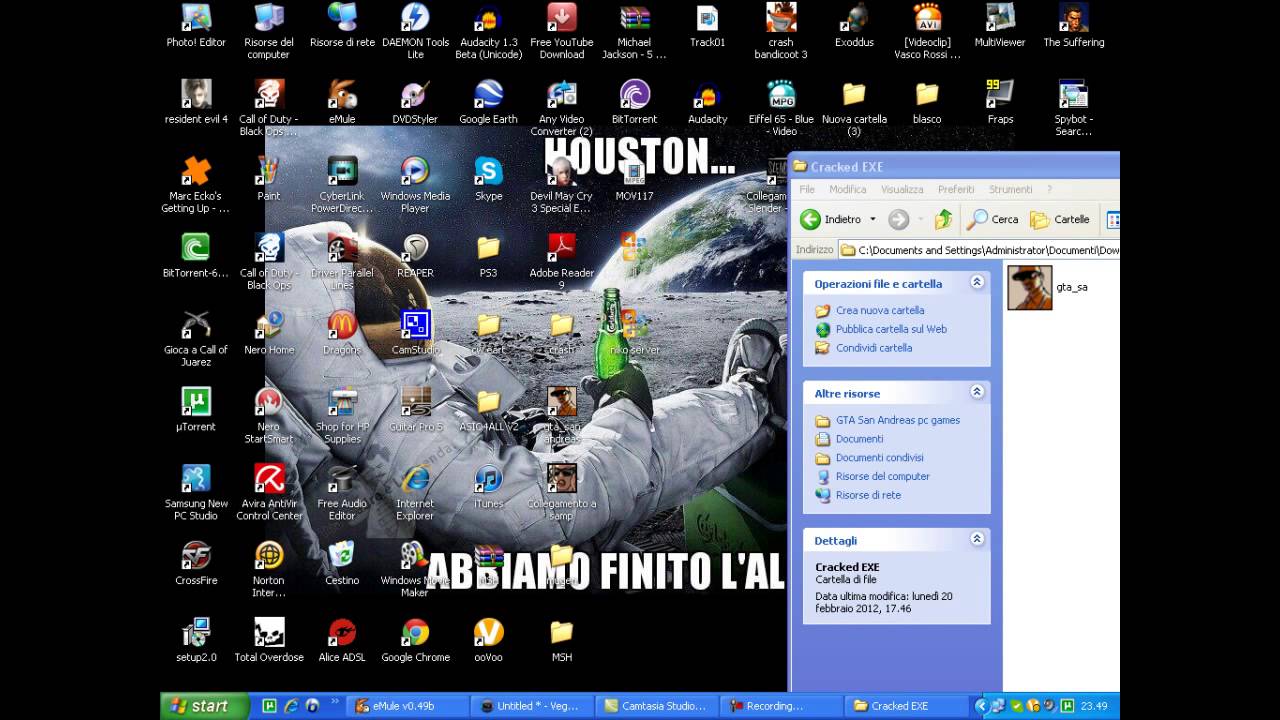Open GTA San Andreas pc games link

coord(898,420)
